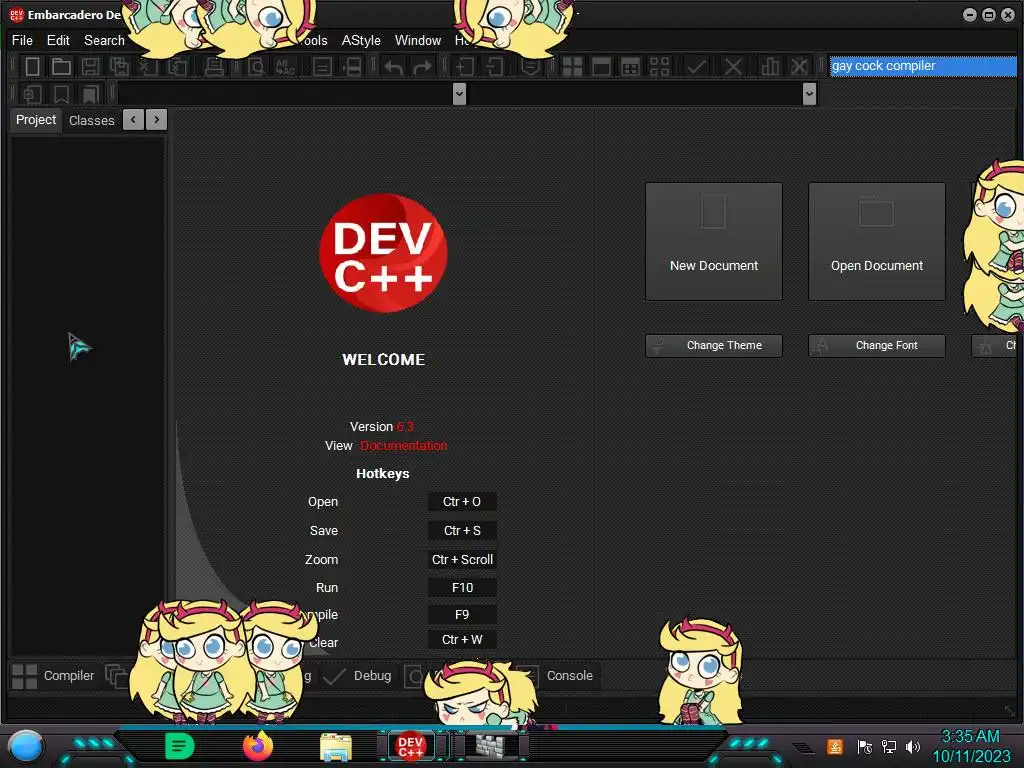Click the Unindent toolbar icon

tap(494, 66)
